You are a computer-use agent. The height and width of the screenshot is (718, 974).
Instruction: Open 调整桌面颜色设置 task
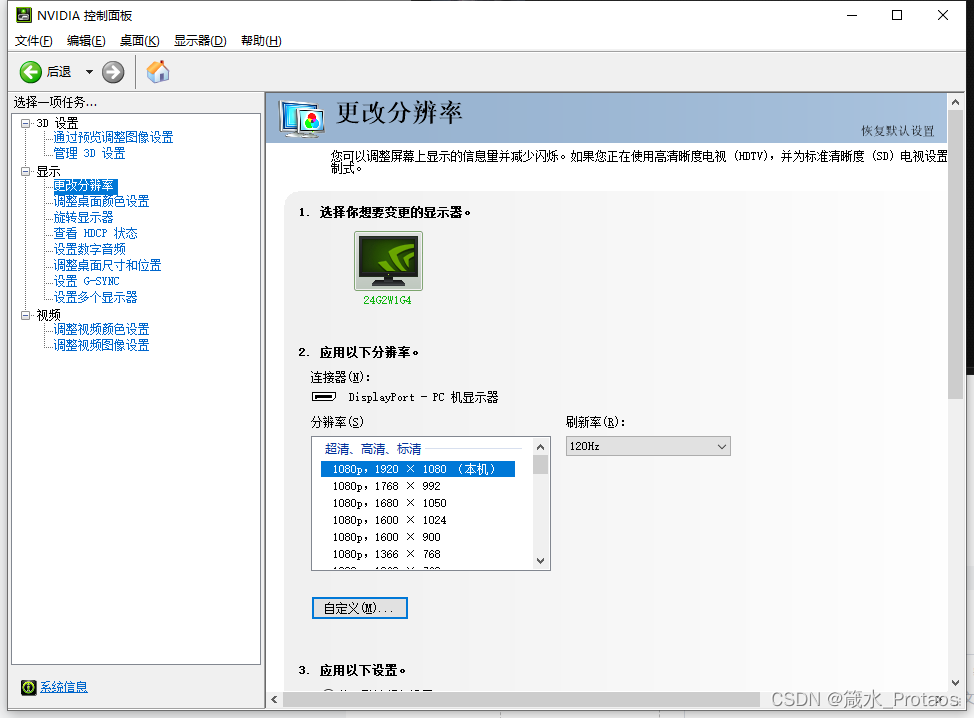101,201
